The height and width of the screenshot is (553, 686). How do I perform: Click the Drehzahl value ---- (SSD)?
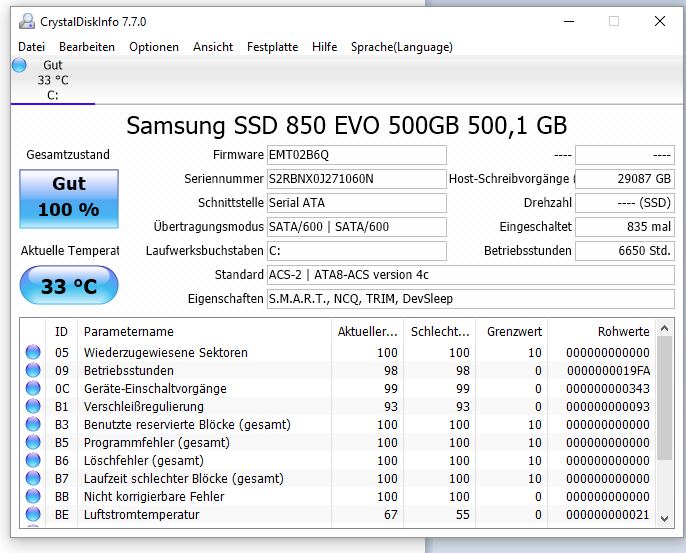625,203
